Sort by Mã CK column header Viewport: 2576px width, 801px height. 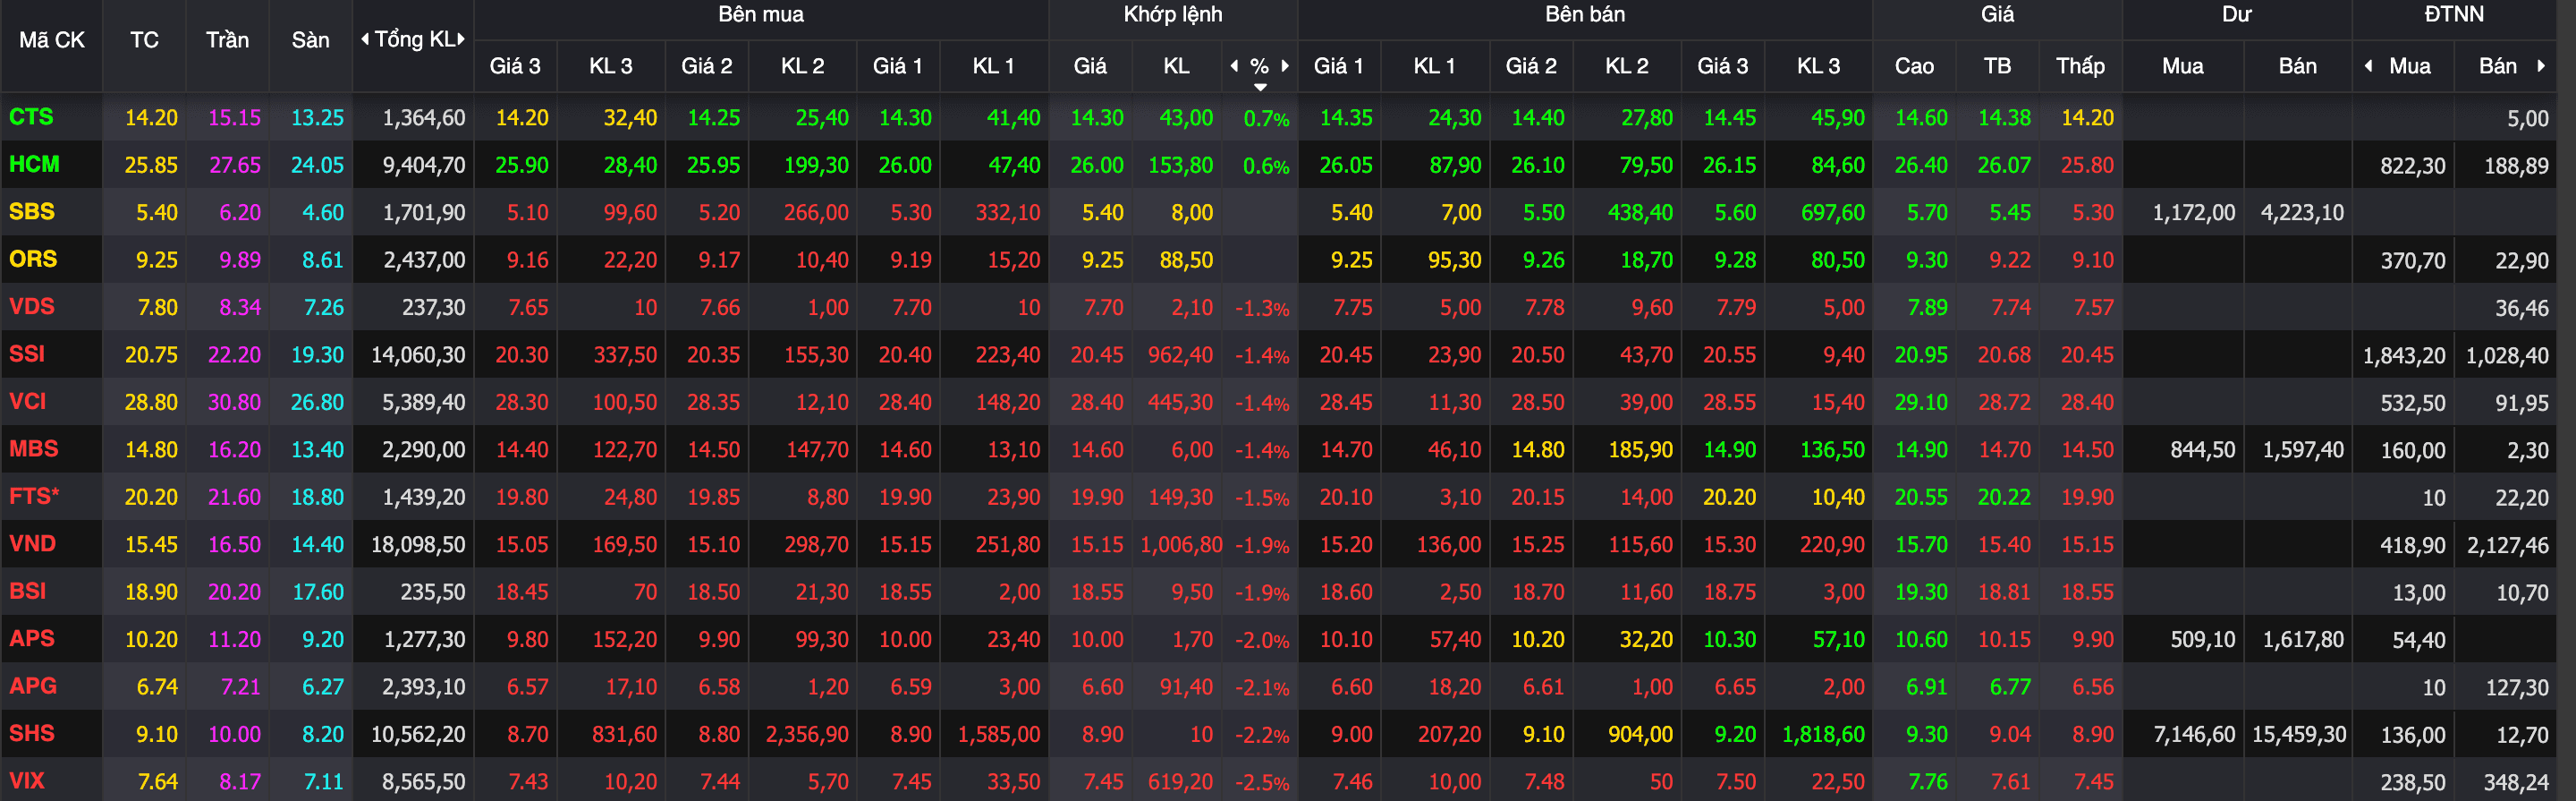[x=52, y=40]
